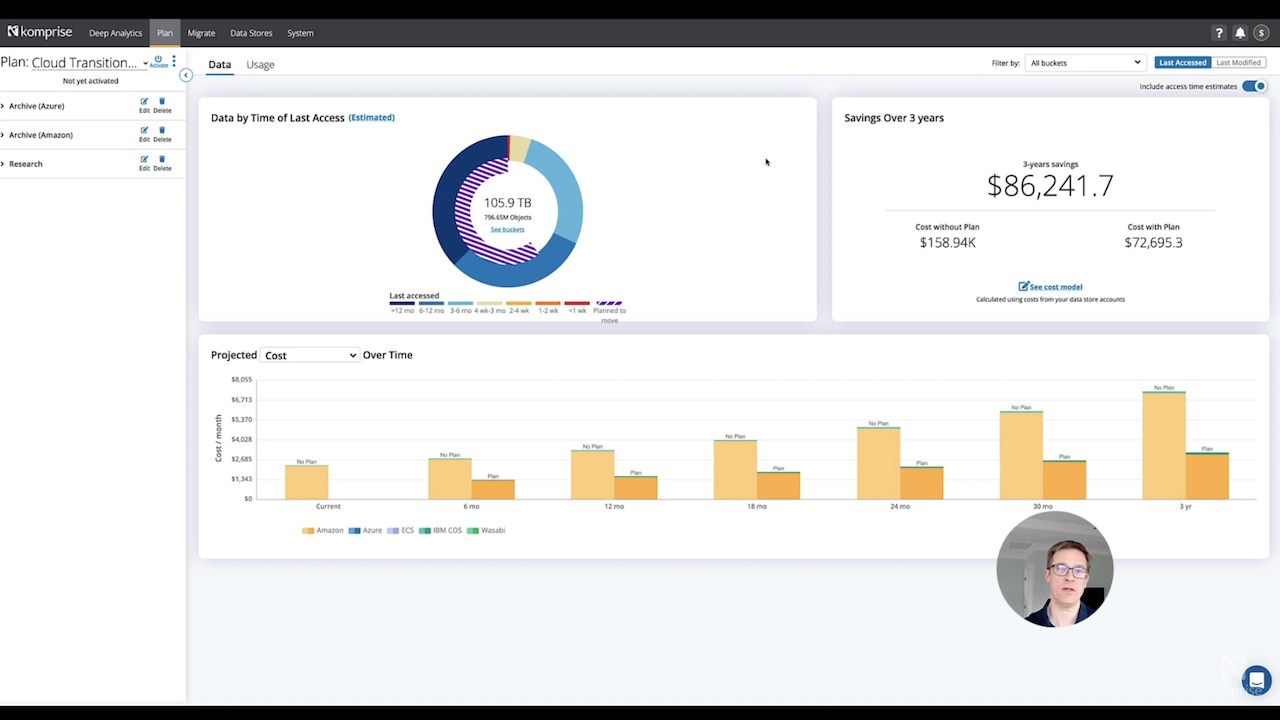1280x720 pixels.
Task: Click the 24 mo Plan bar
Action: [x=921, y=483]
